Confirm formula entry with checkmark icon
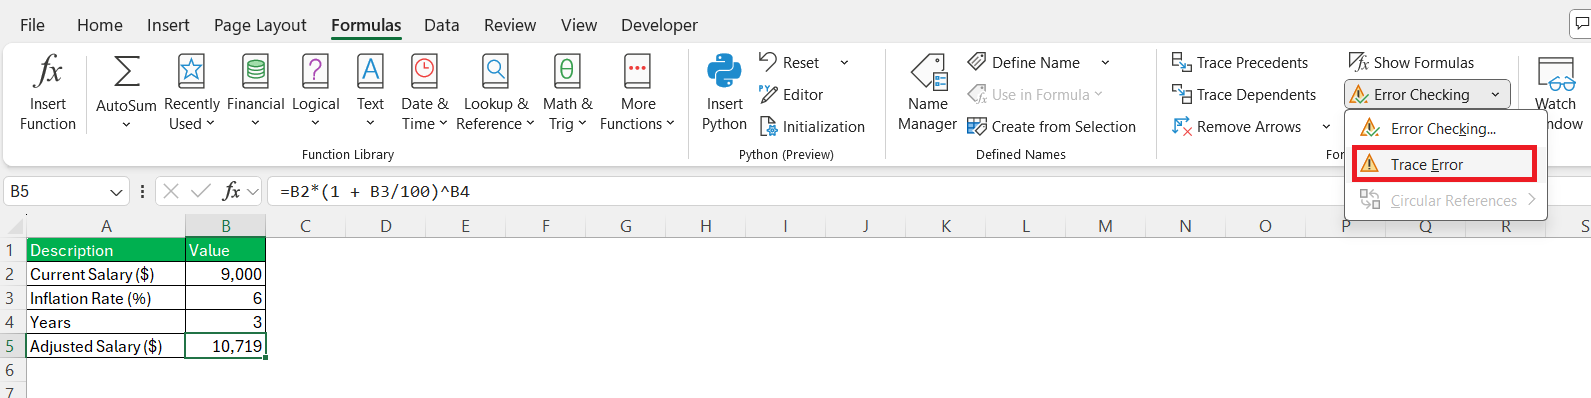1591x398 pixels. click(200, 191)
